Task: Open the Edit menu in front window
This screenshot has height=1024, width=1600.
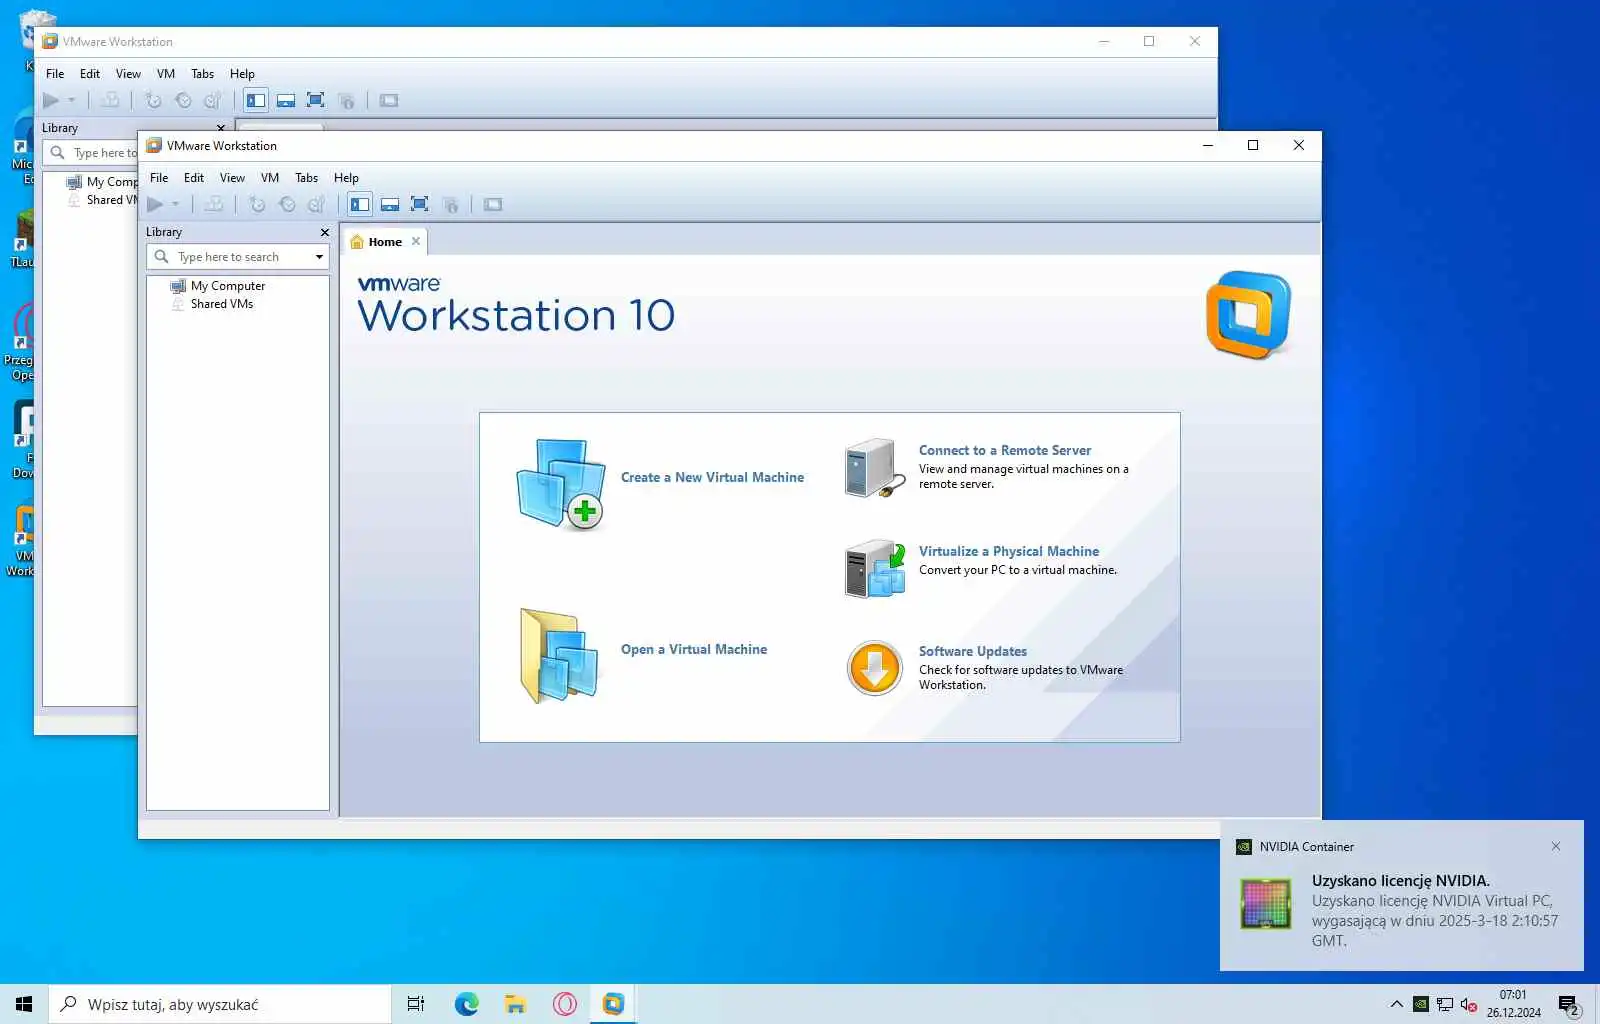Action: tap(194, 178)
